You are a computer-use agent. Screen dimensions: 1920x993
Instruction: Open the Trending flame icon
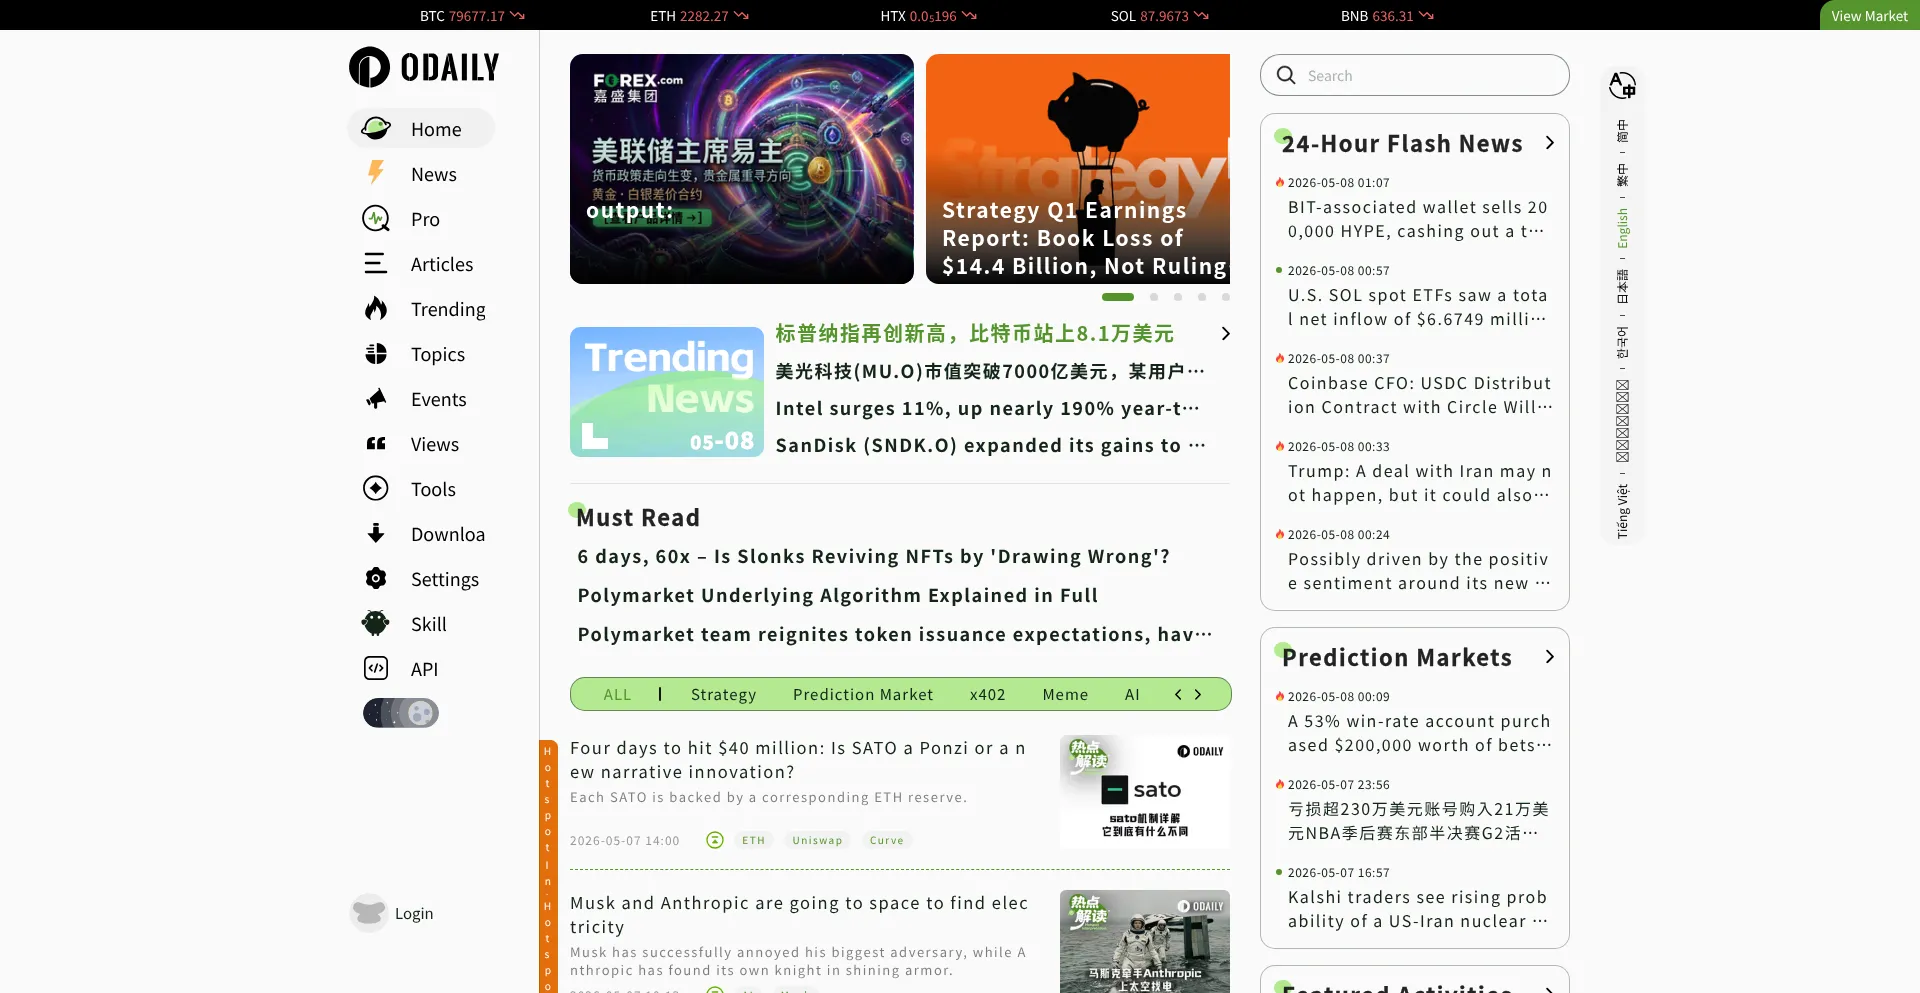click(376, 308)
